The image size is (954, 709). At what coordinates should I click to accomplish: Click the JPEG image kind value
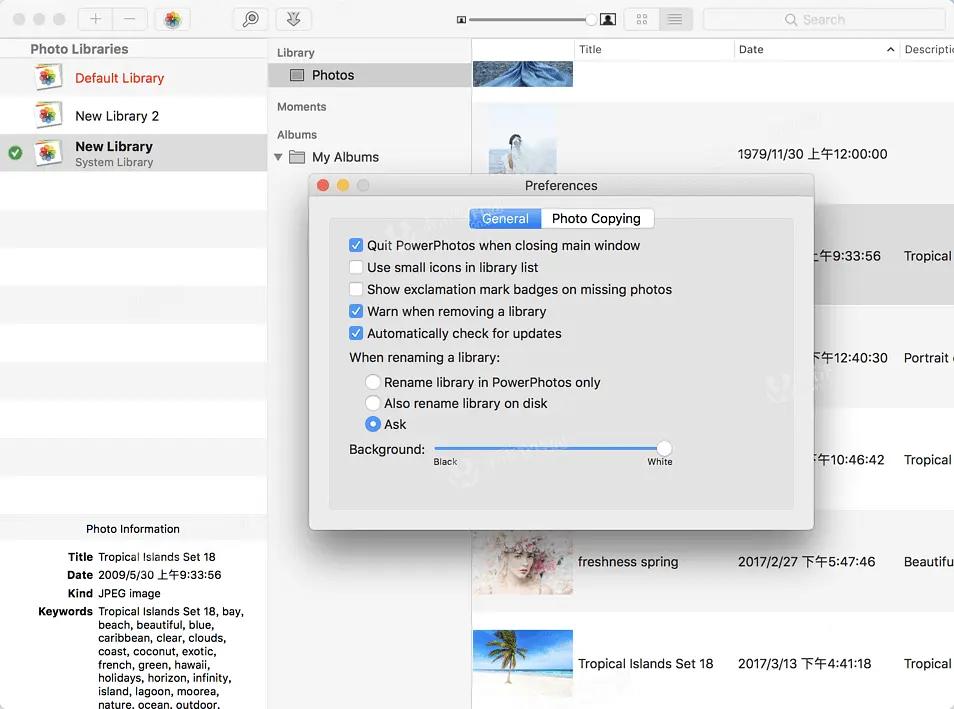129,593
